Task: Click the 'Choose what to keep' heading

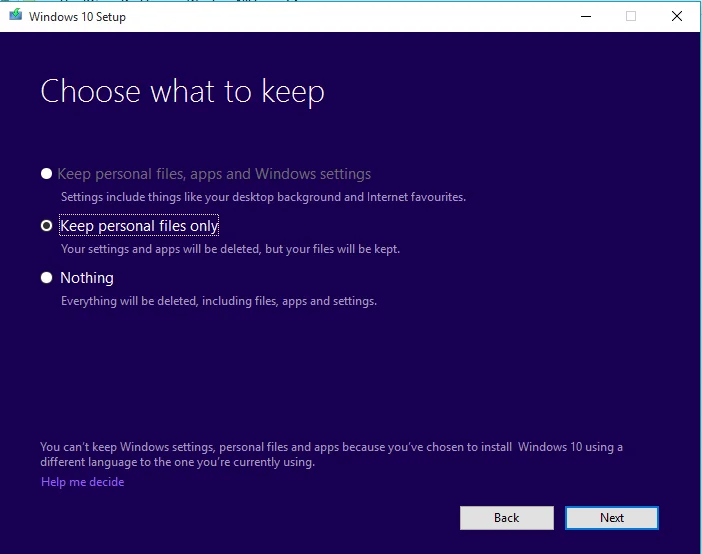Action: 182,92
